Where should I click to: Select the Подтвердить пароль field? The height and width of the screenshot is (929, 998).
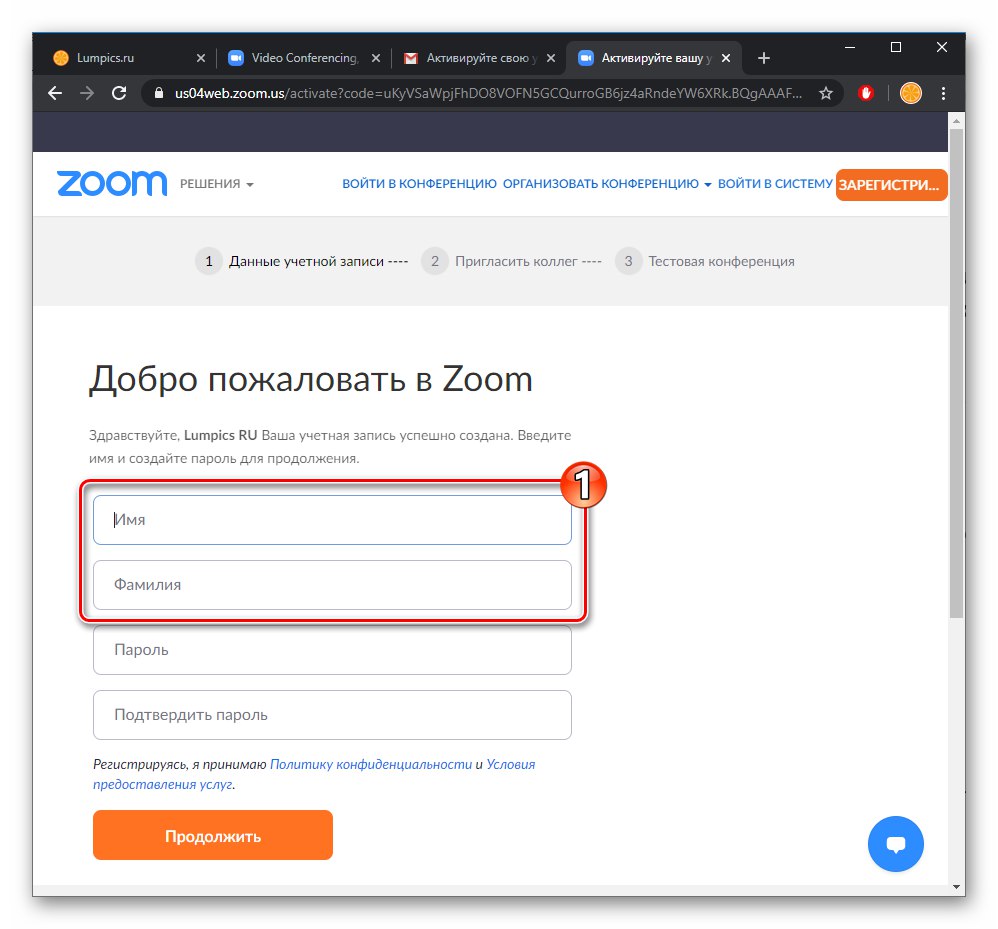pos(332,715)
